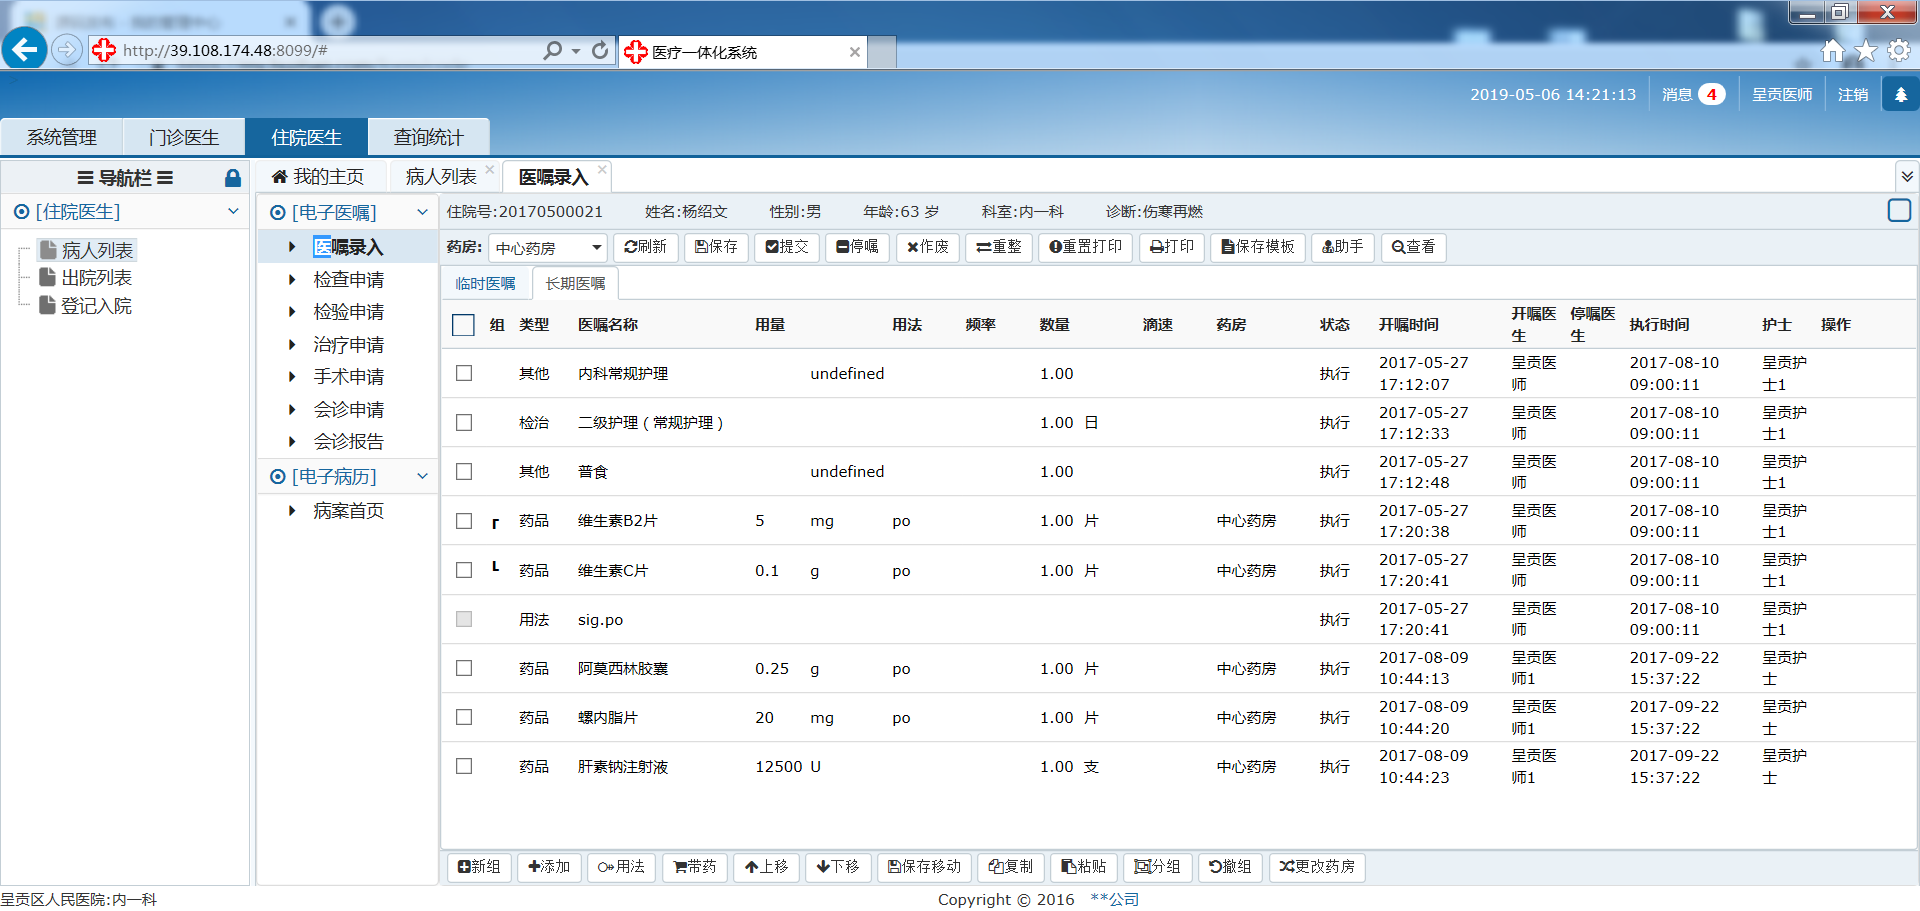The height and width of the screenshot is (911, 1920).
Task: Open the tab overflow chevron at far right
Action: (x=1907, y=177)
